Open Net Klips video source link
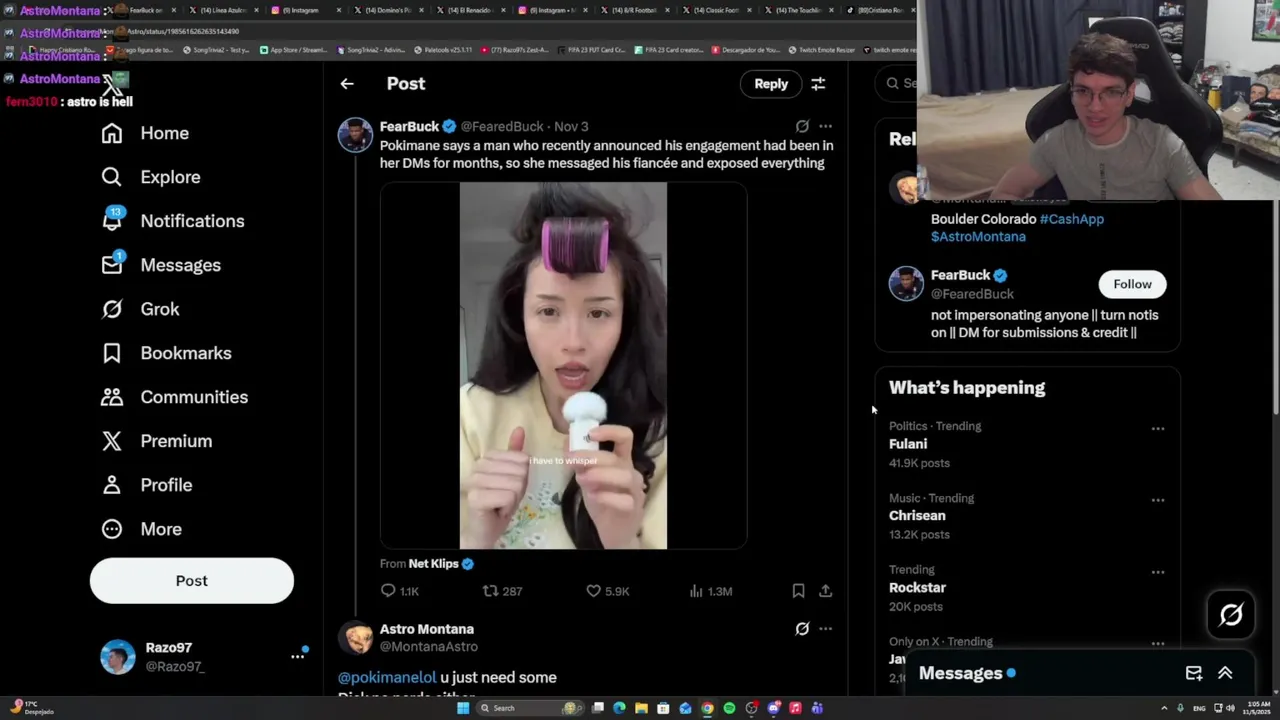The image size is (1280, 720). (433, 564)
